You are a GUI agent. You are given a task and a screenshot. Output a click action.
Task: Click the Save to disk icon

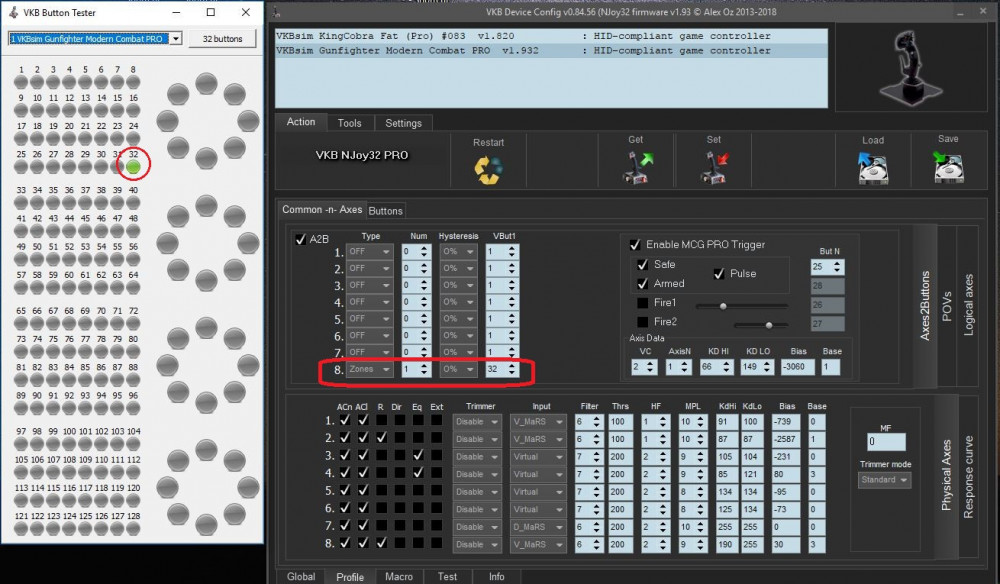click(948, 167)
